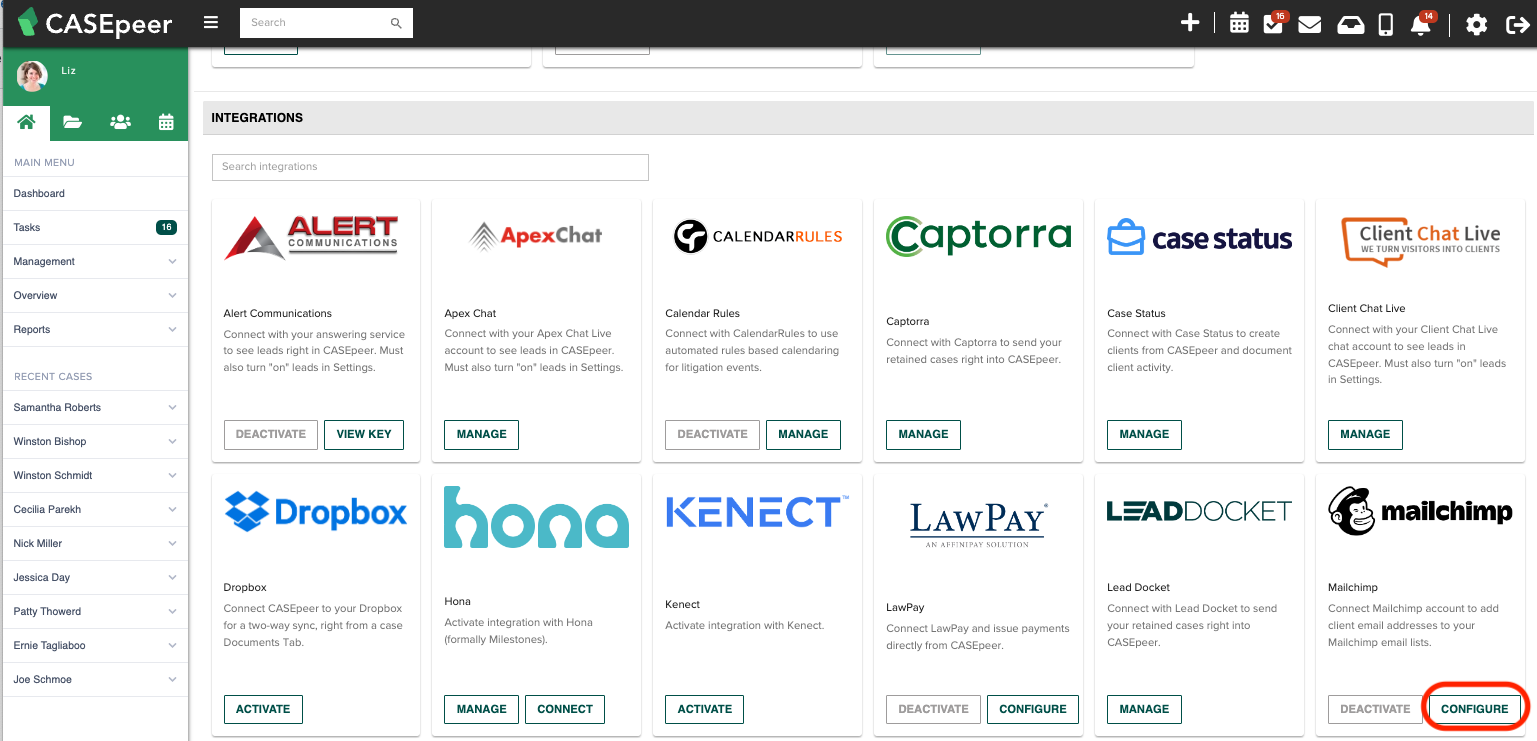Viewport: 1537px width, 741px height.
Task: Click Connect for Hona
Action: 565,710
